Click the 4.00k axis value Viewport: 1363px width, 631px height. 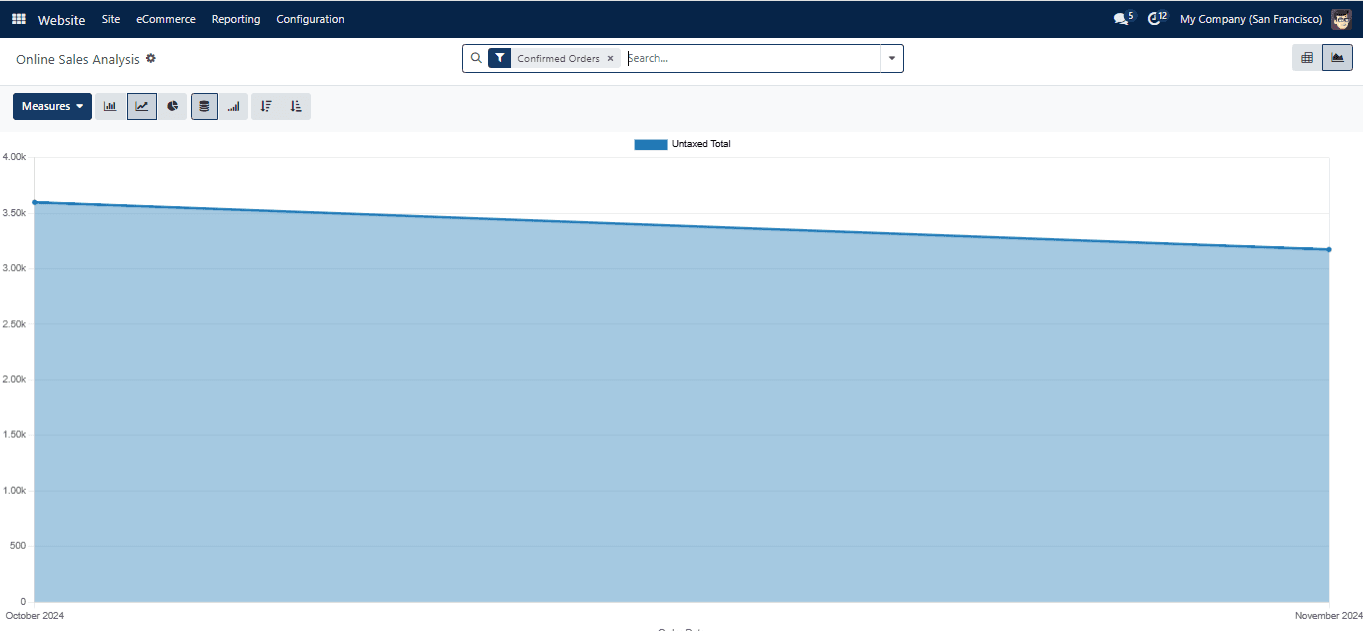pyautogui.click(x=14, y=157)
